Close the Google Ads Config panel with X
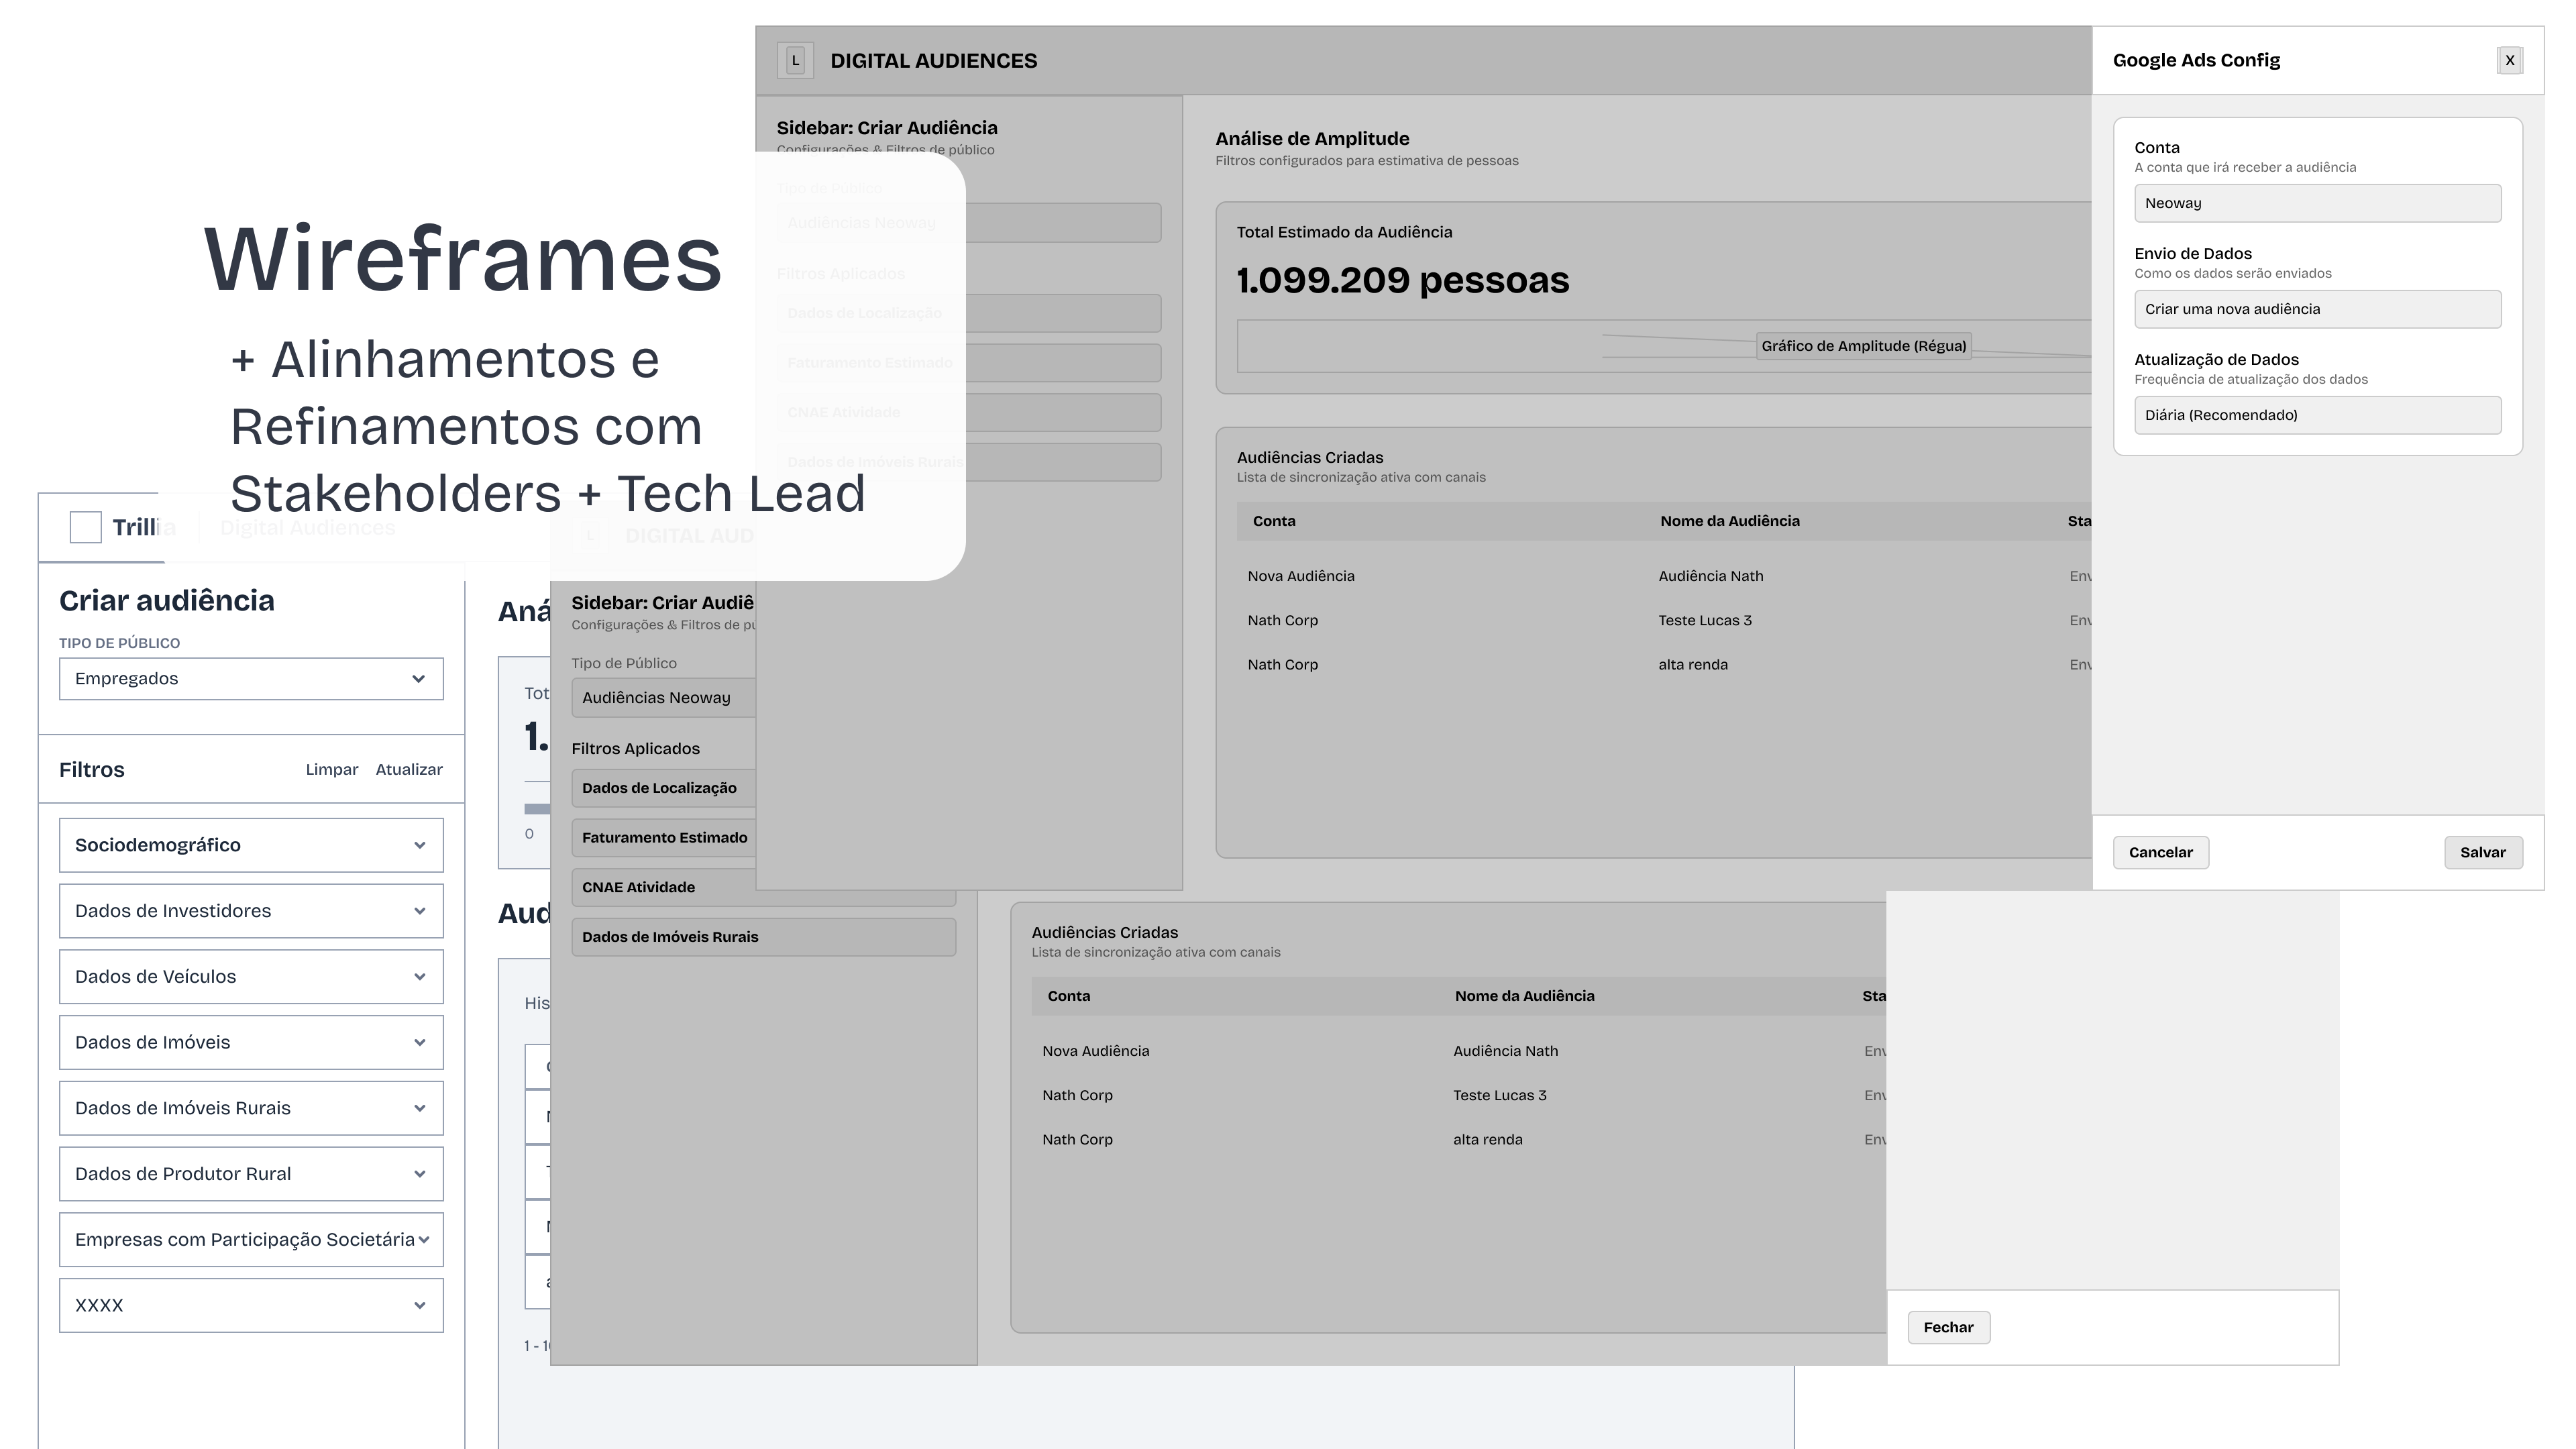Image resolution: width=2576 pixels, height=1449 pixels. (2510, 60)
